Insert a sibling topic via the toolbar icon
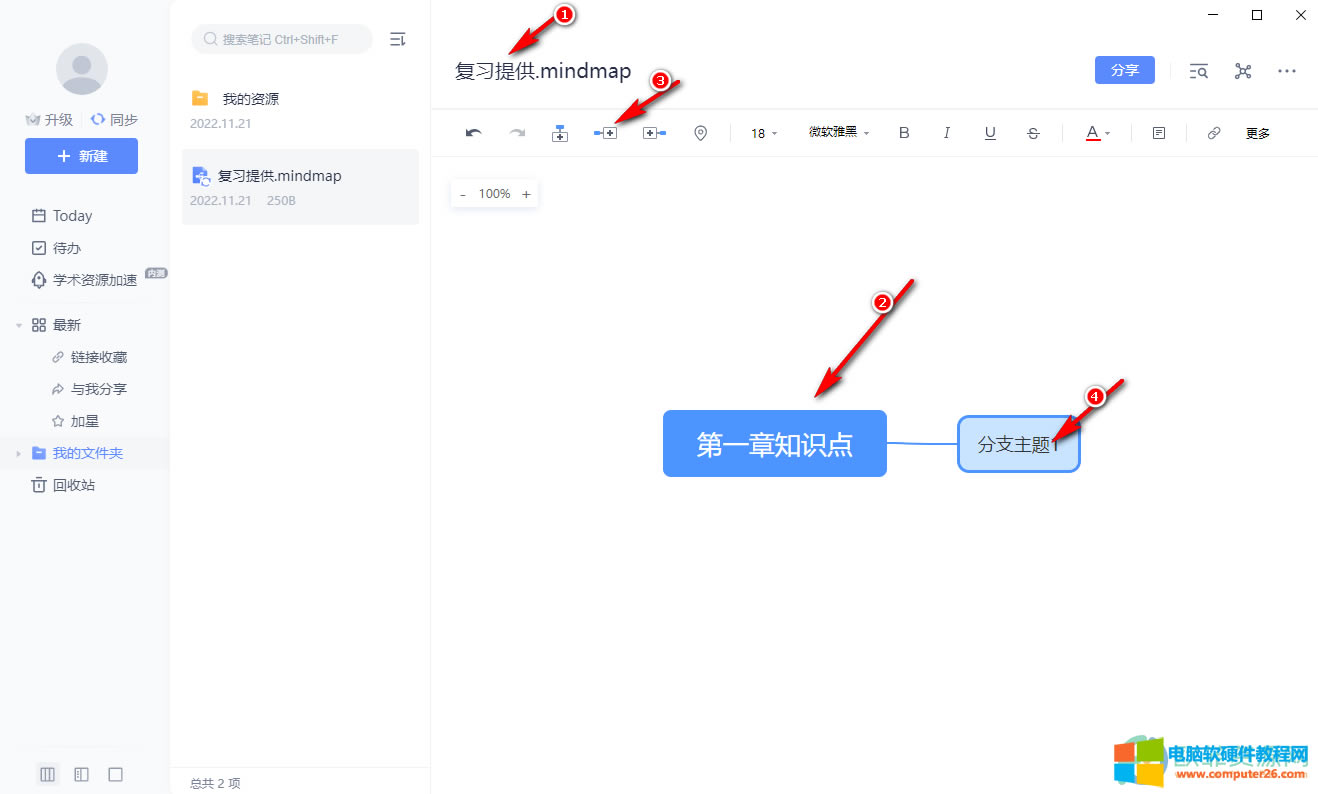1318x794 pixels. click(x=560, y=133)
